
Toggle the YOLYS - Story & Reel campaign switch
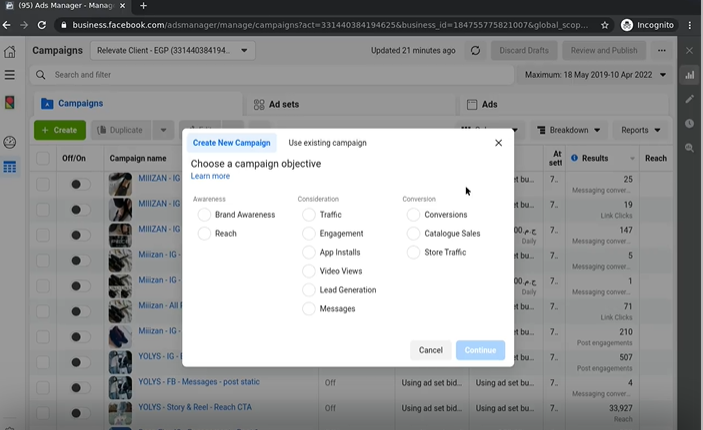coord(80,413)
